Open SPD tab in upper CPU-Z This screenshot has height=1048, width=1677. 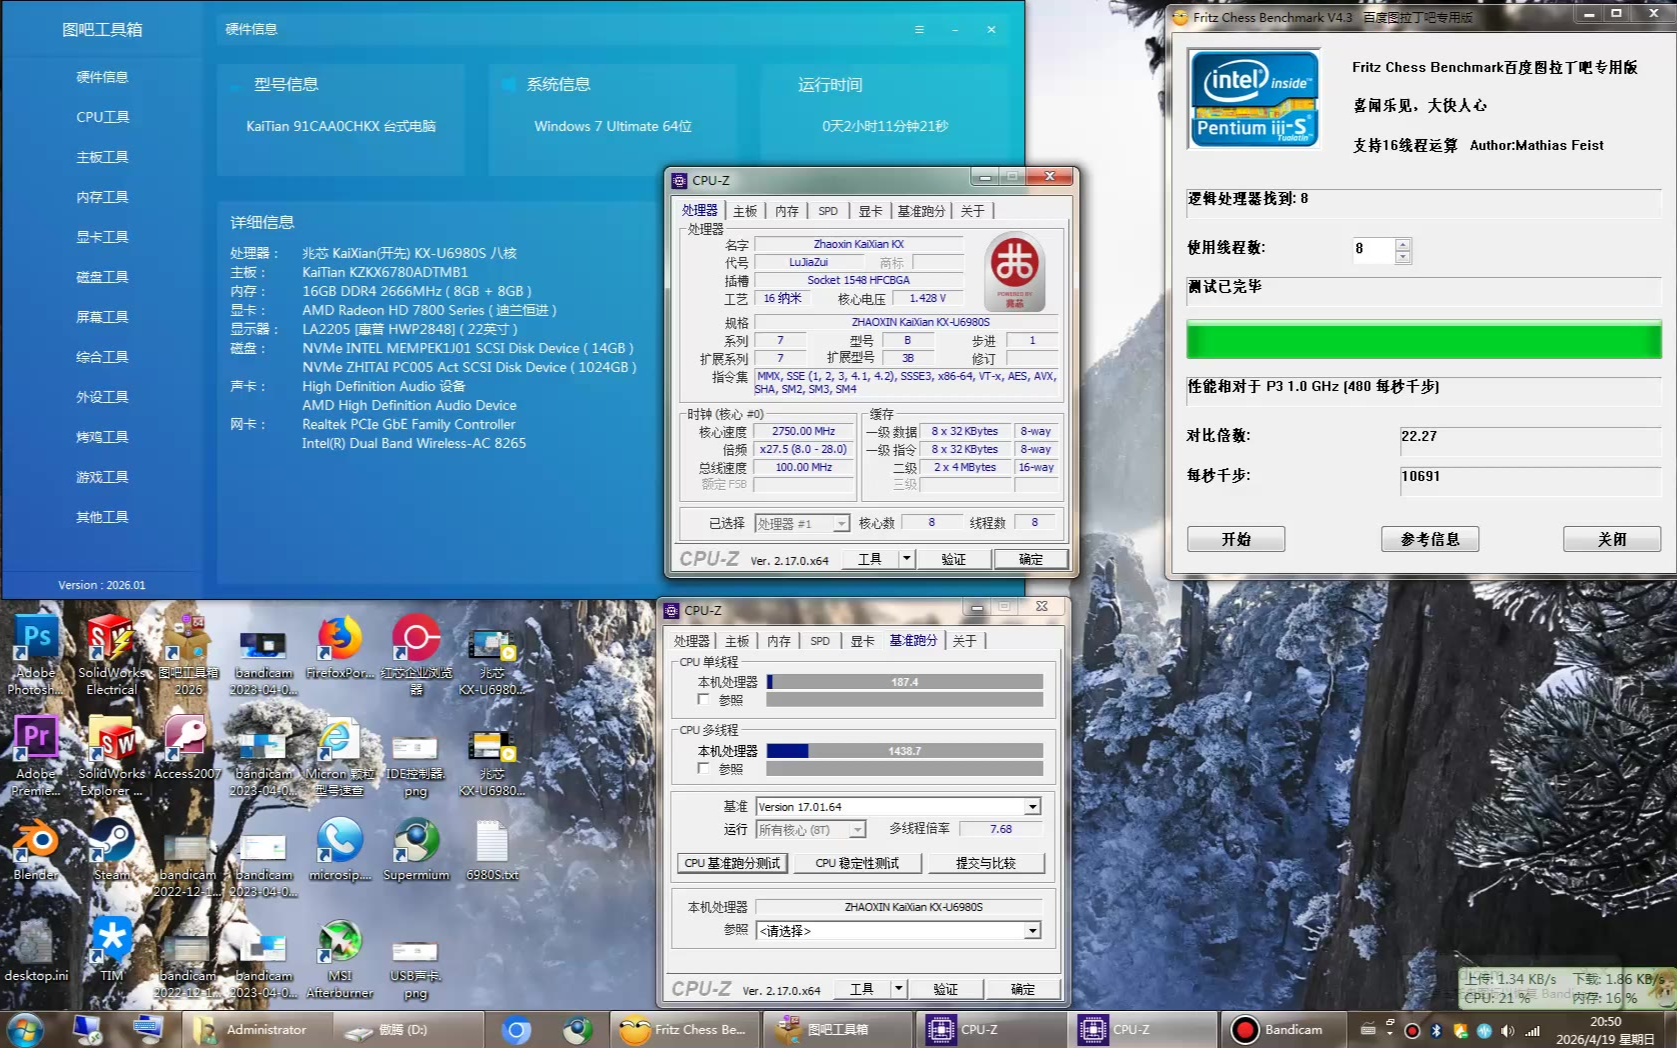coord(828,211)
